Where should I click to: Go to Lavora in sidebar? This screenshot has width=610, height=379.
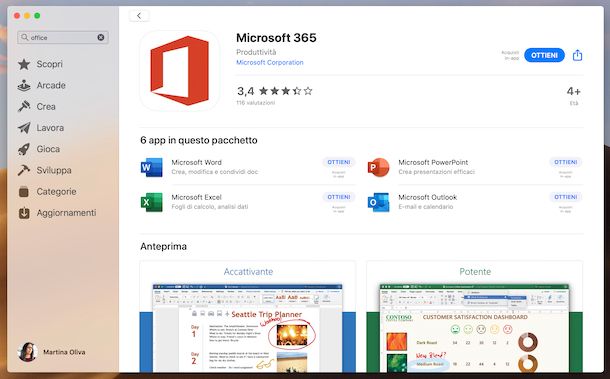50,128
